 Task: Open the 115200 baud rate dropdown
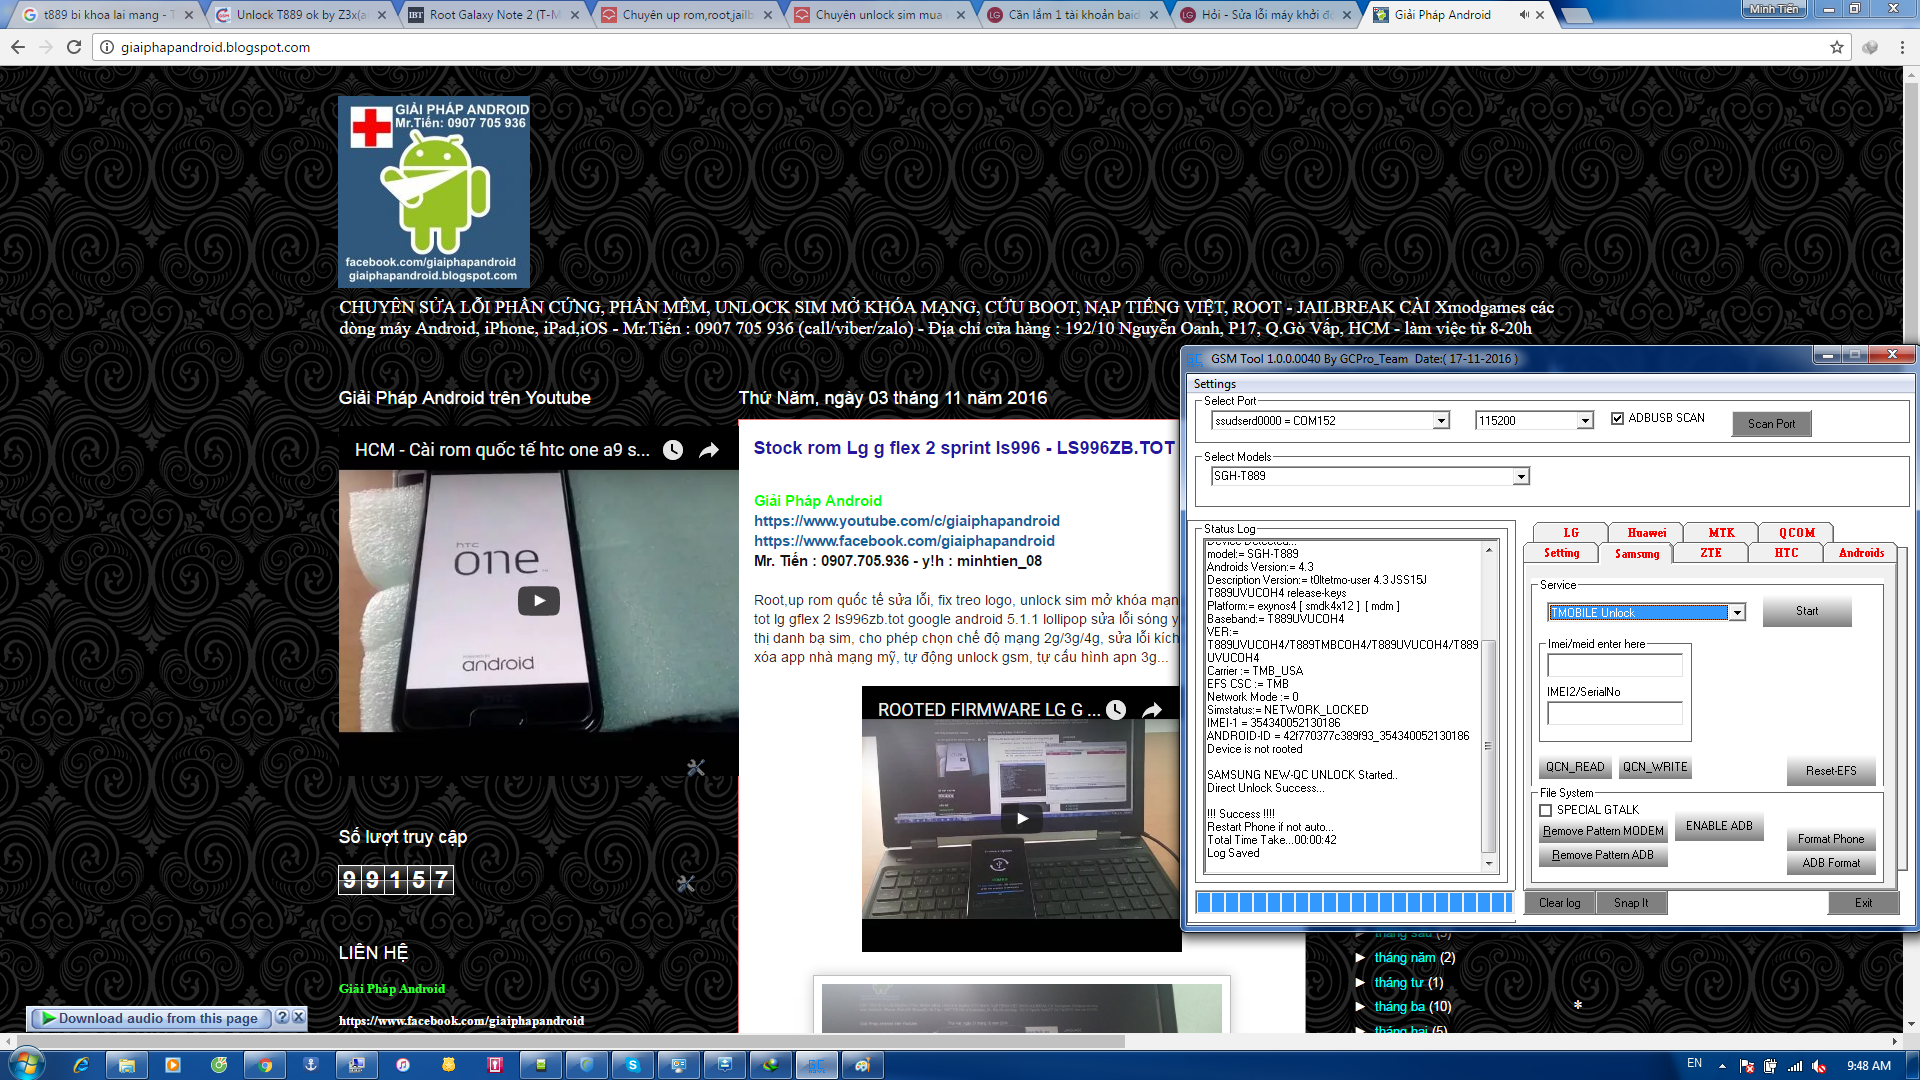(x=1585, y=421)
